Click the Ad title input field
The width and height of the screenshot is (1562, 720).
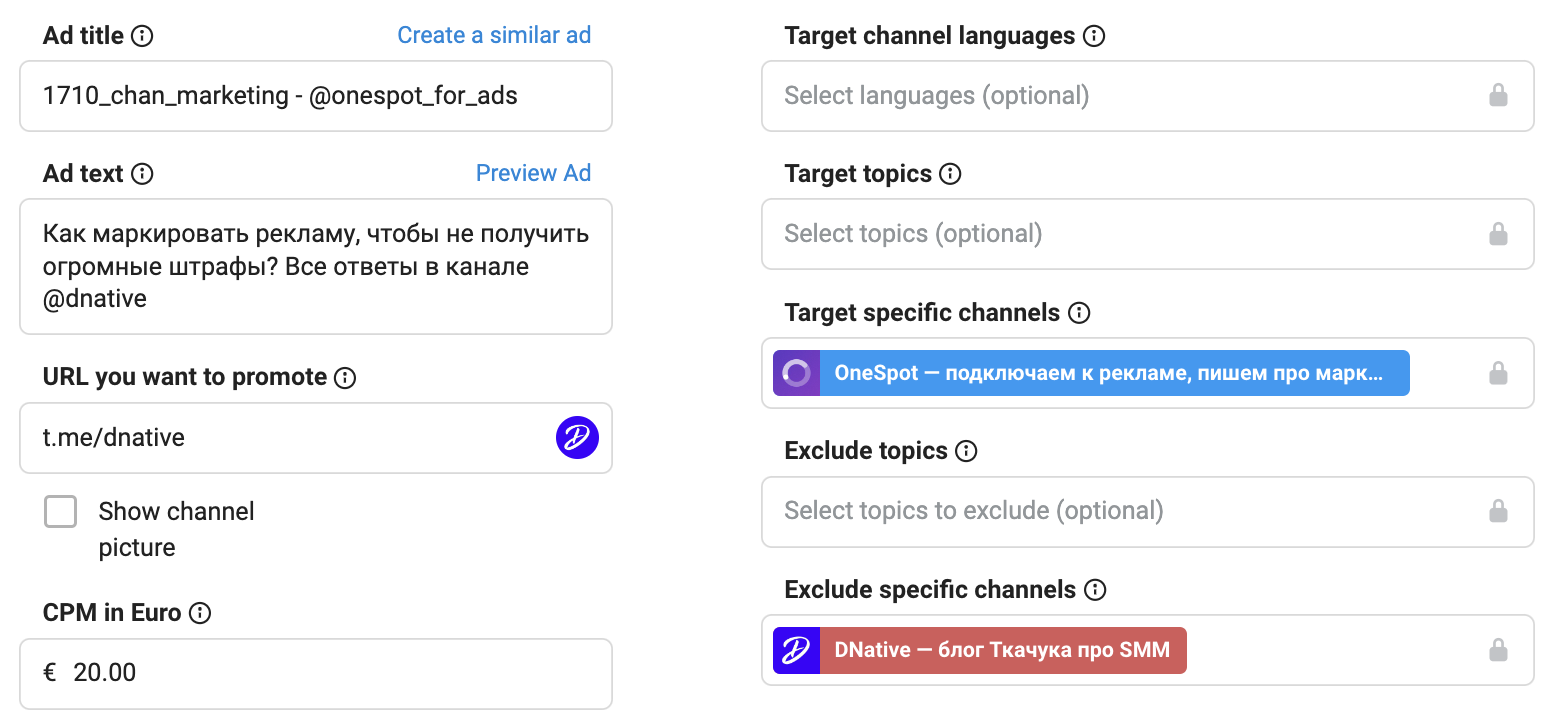[x=316, y=96]
